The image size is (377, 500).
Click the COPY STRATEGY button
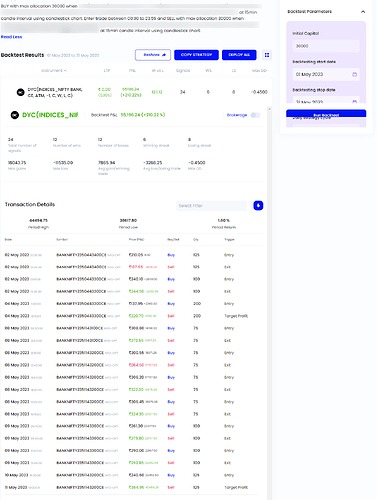point(196,55)
